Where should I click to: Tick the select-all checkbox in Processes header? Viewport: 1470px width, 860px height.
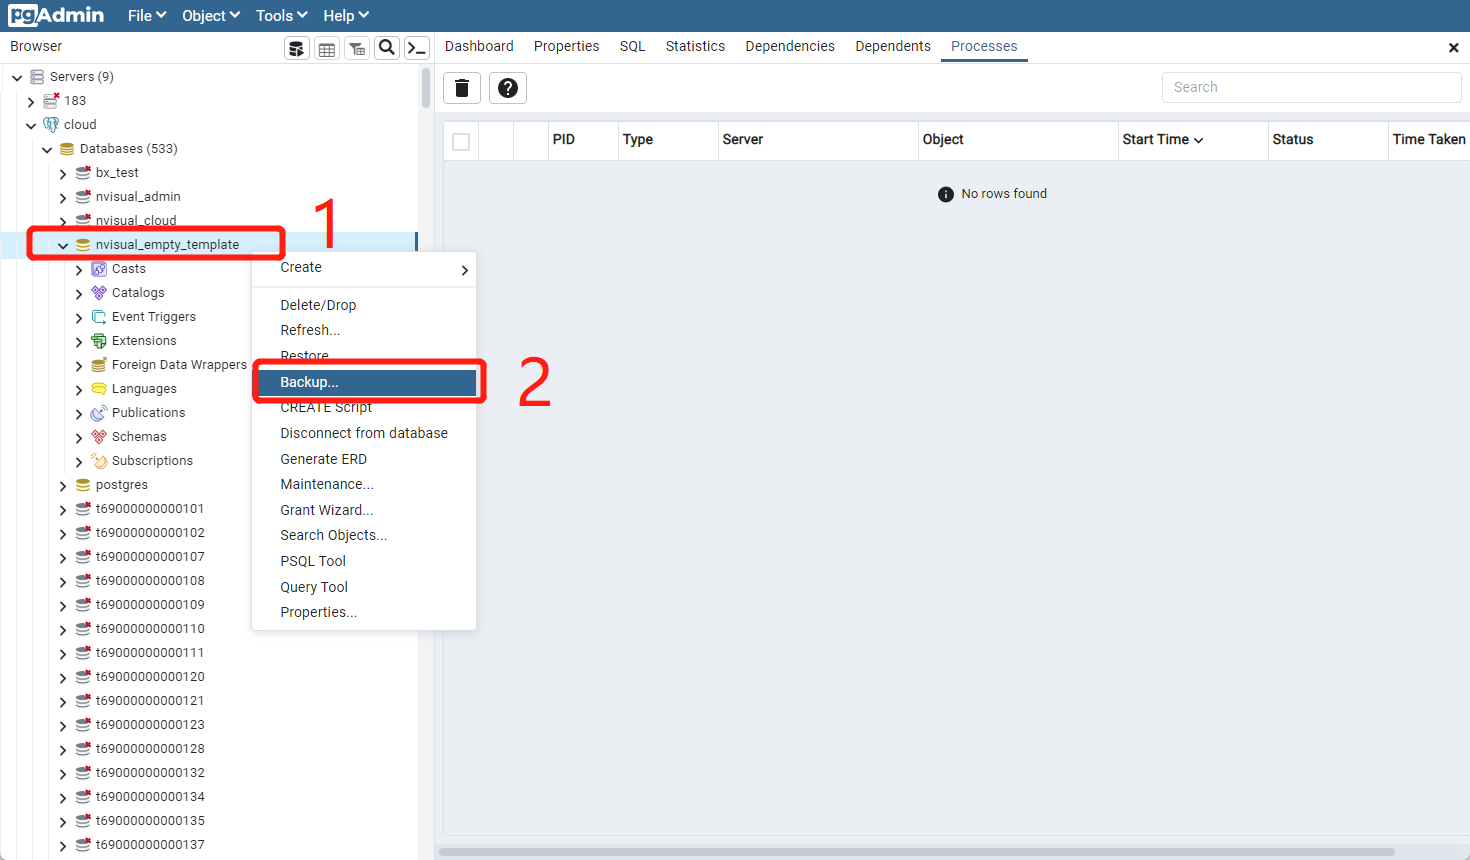pyautogui.click(x=461, y=141)
